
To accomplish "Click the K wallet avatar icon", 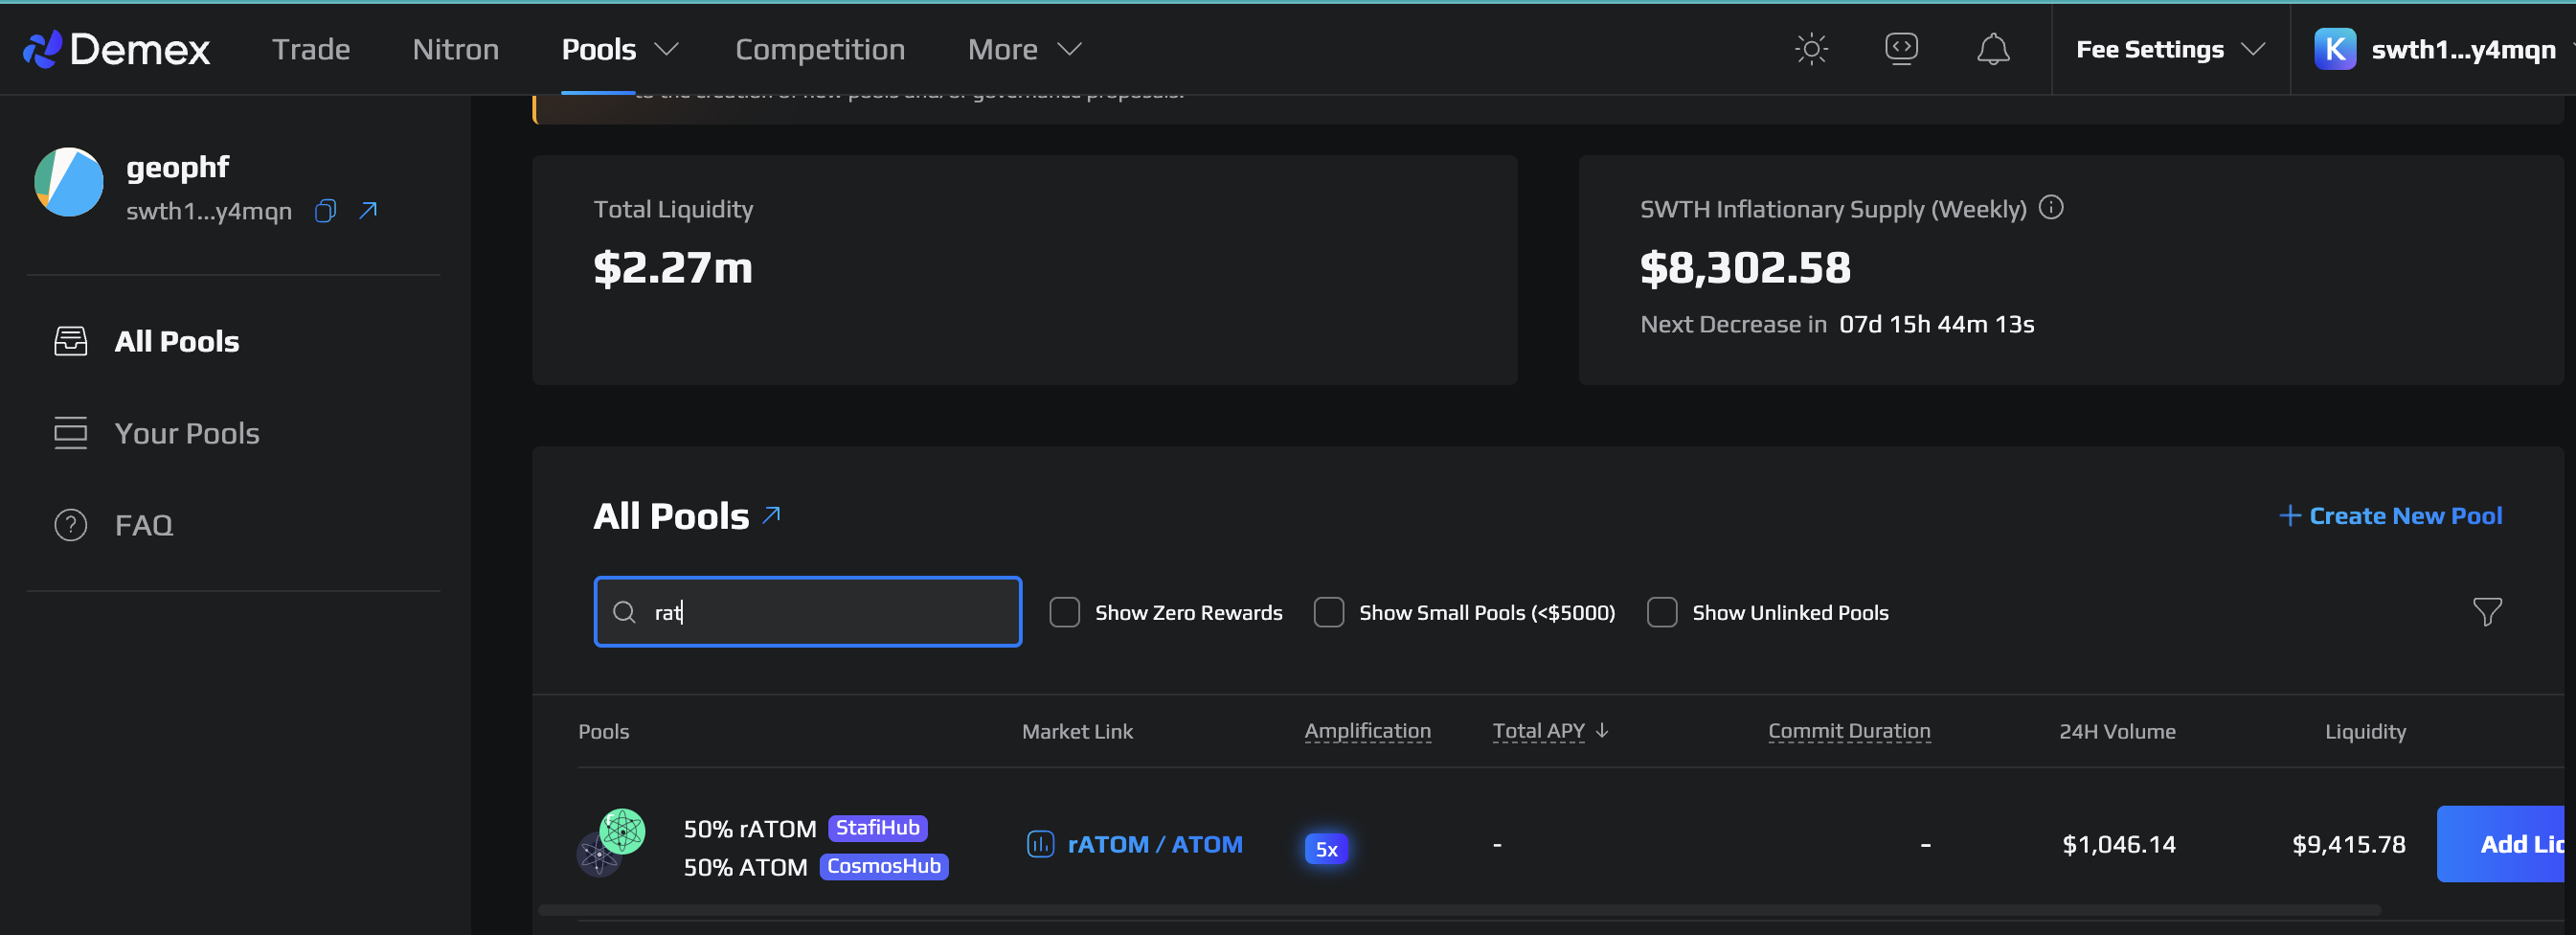I will pyautogui.click(x=2335, y=49).
